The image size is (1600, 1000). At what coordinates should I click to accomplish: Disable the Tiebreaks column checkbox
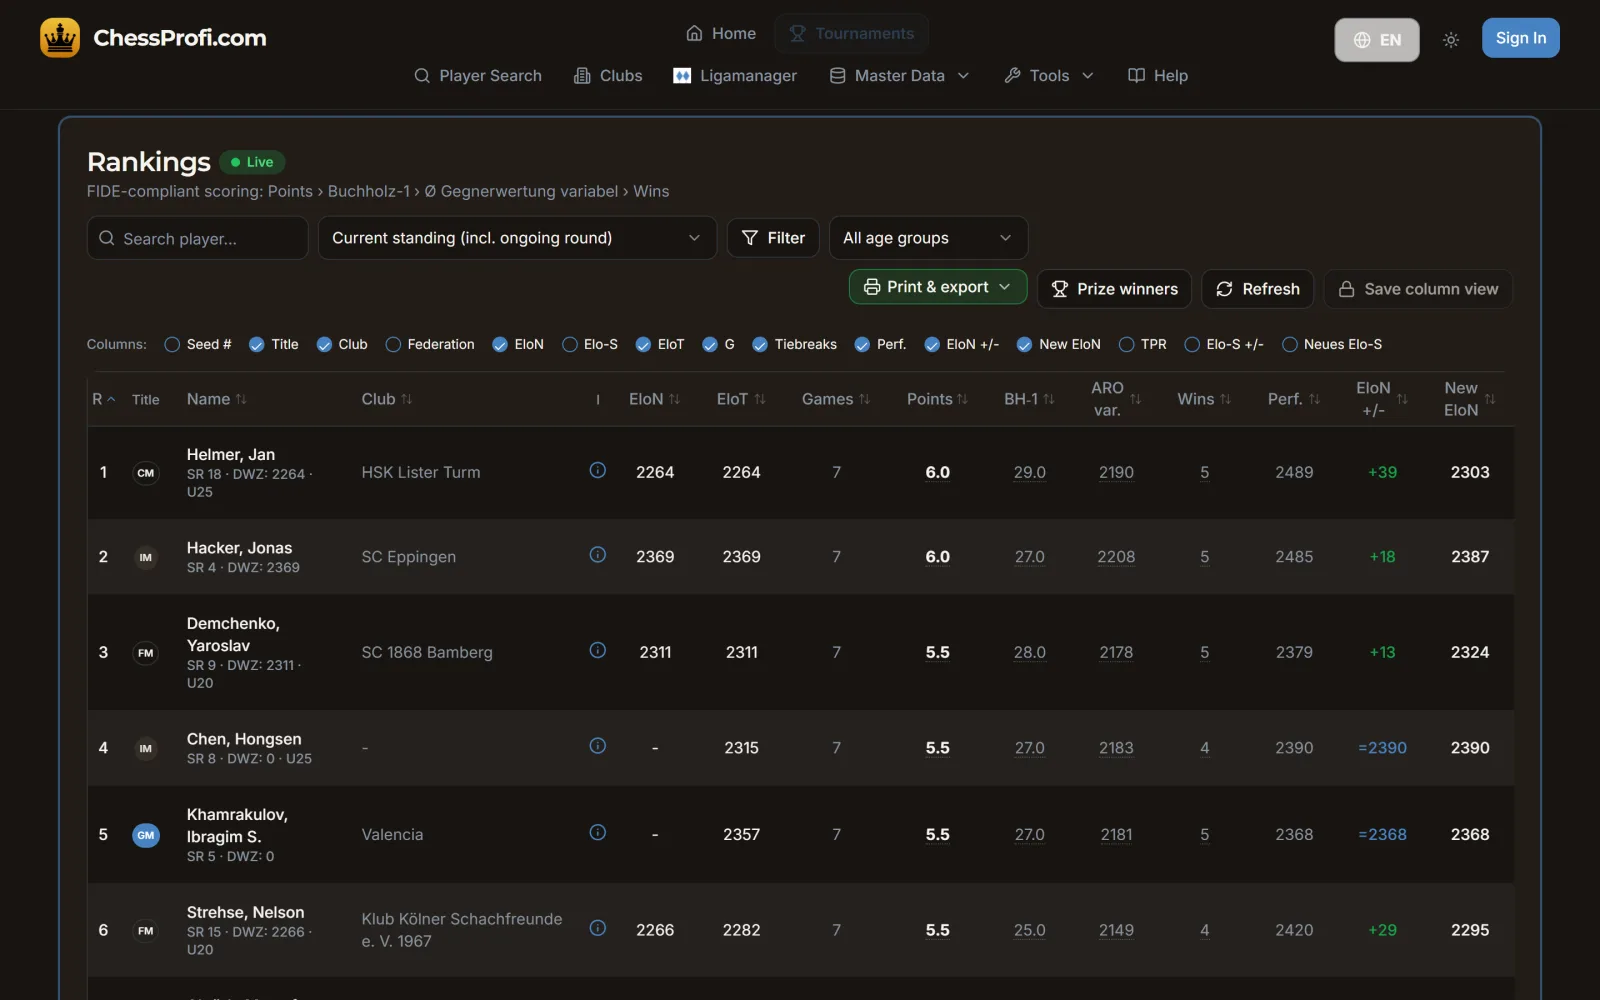(x=760, y=344)
